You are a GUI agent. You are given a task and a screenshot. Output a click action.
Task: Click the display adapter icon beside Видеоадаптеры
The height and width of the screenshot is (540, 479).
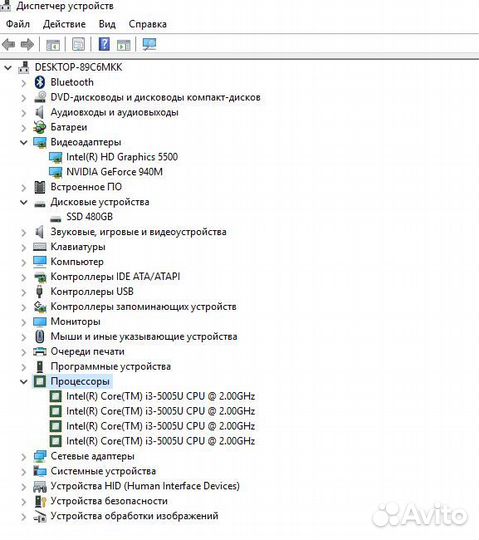[x=40, y=142]
